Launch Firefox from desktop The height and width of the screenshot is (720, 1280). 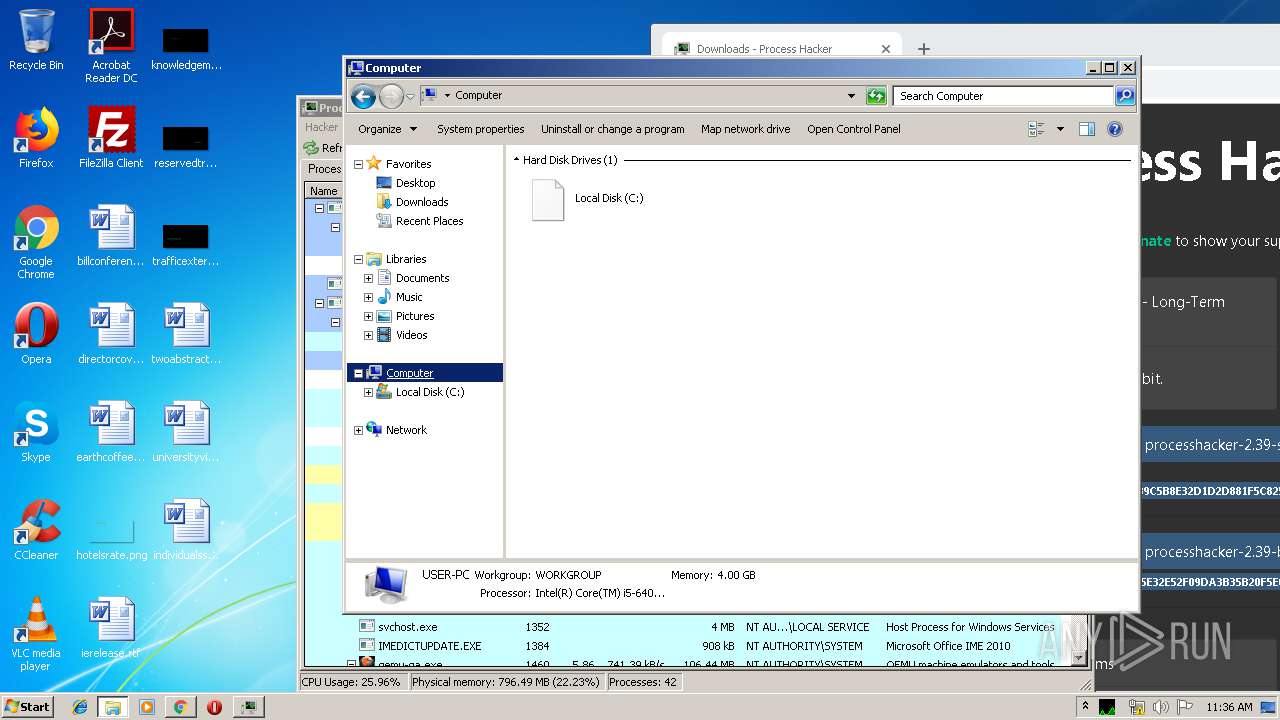pyautogui.click(x=36, y=138)
